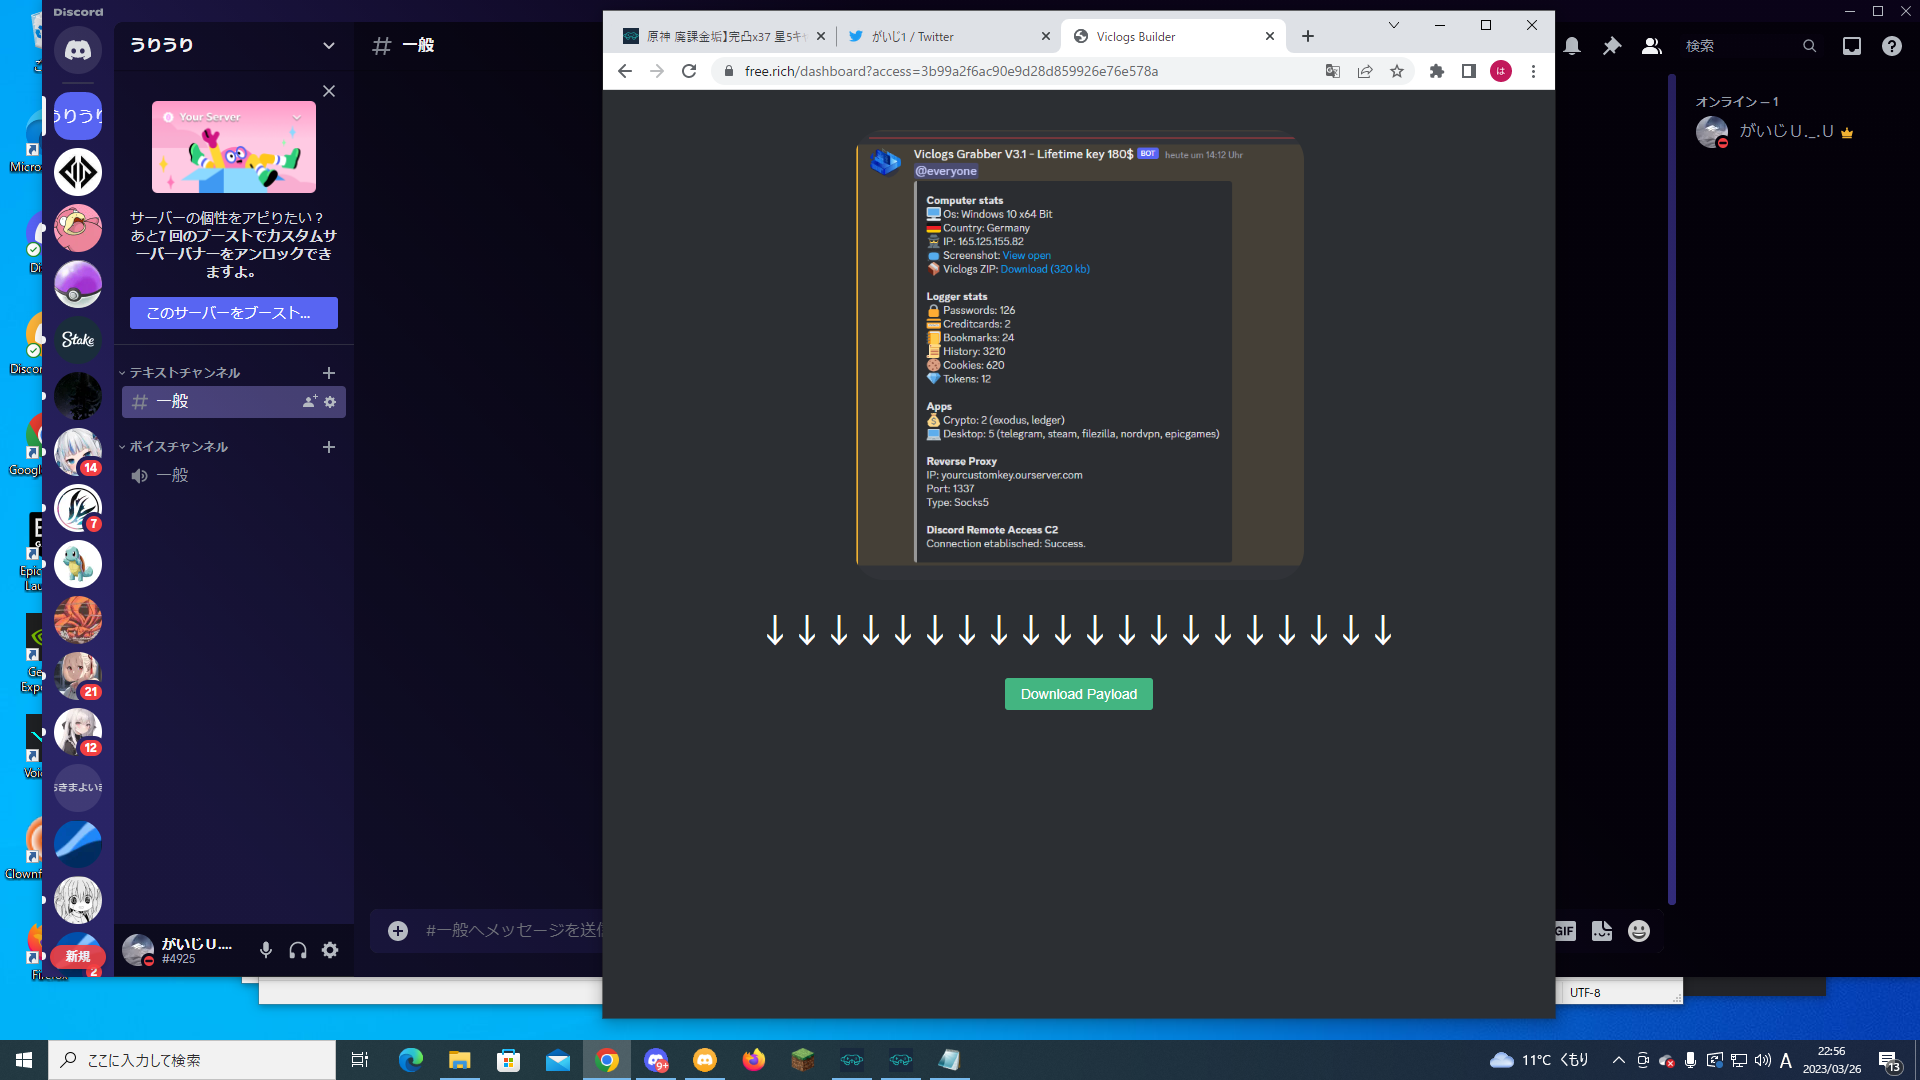Join the 一般 voice channel
This screenshot has height=1080, width=1920.
coord(172,476)
